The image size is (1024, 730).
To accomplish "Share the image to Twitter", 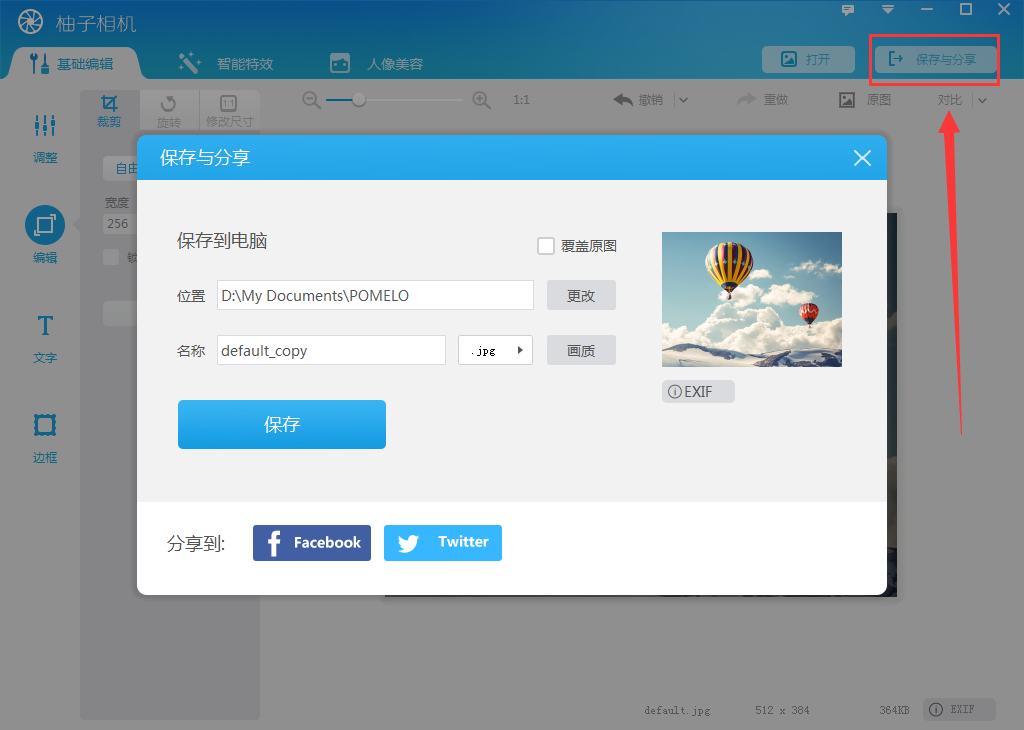I will (442, 542).
